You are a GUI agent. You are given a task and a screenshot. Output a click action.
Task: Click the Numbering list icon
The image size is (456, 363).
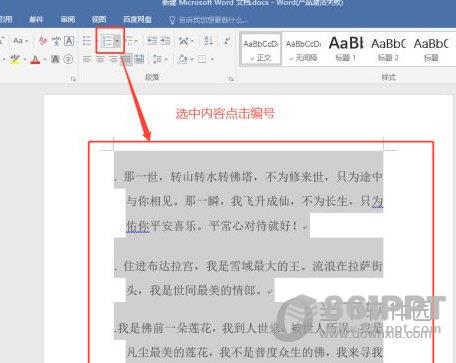pos(106,41)
